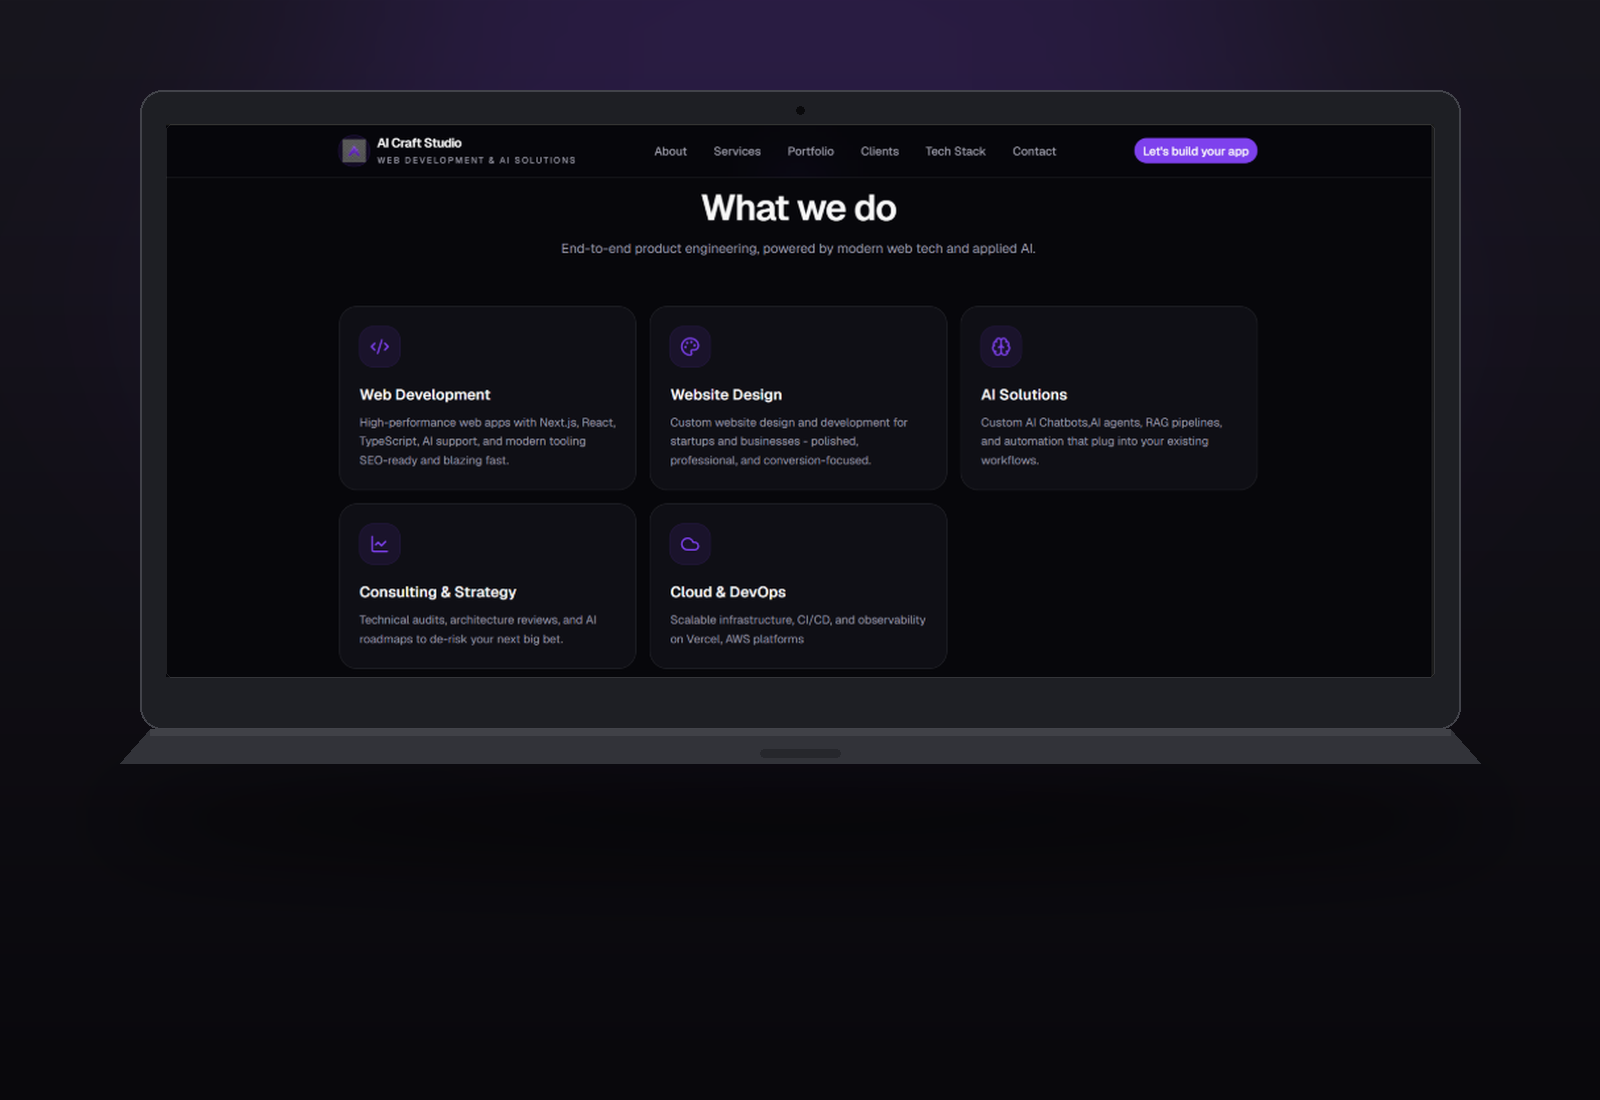
Task: Click the code brackets icon on Web Development
Action: point(380,347)
